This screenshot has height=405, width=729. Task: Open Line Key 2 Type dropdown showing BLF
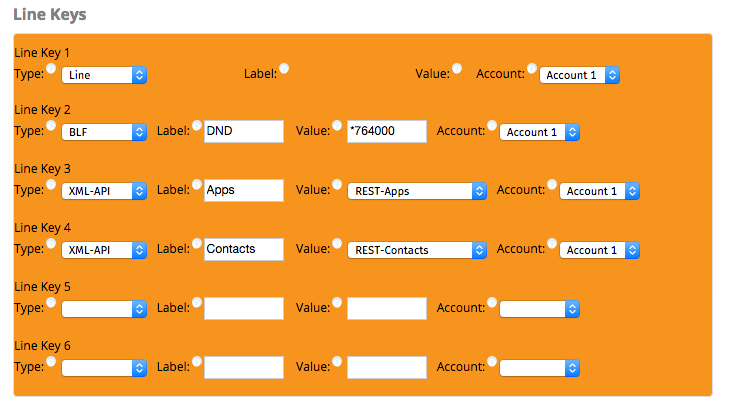pyautogui.click(x=104, y=132)
